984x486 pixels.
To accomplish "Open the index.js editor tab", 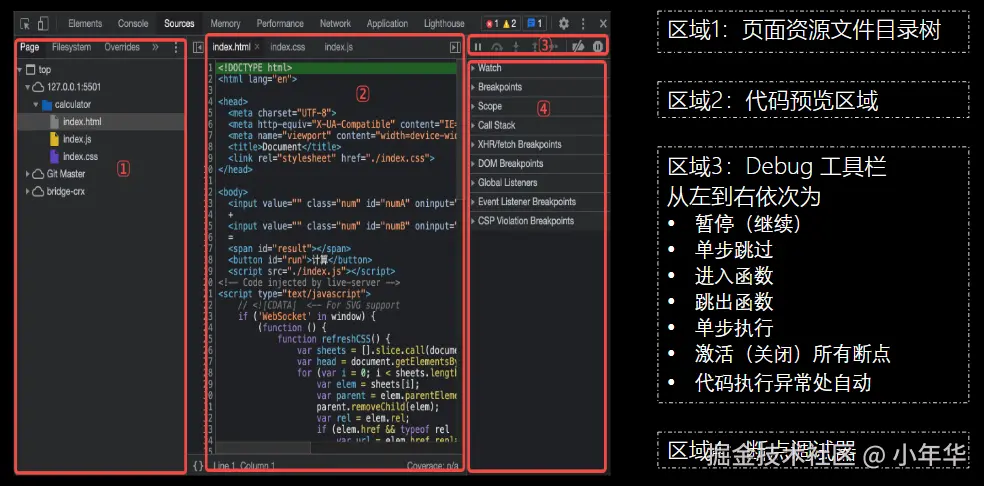I will coord(339,47).
